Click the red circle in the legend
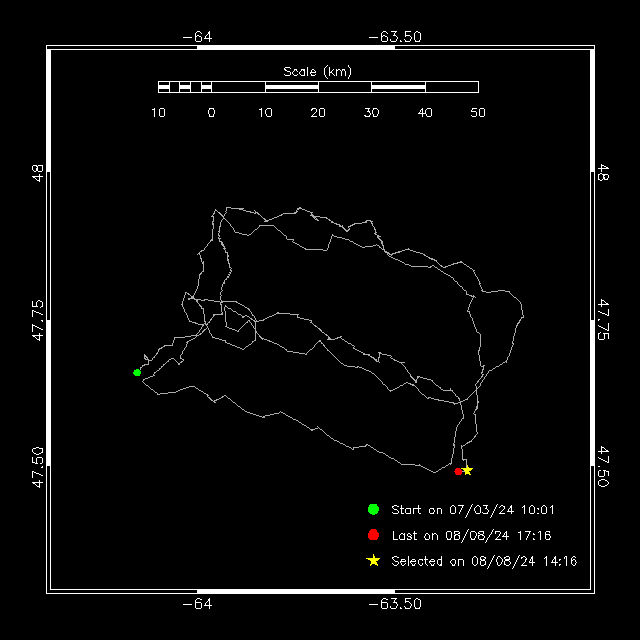 (373, 535)
